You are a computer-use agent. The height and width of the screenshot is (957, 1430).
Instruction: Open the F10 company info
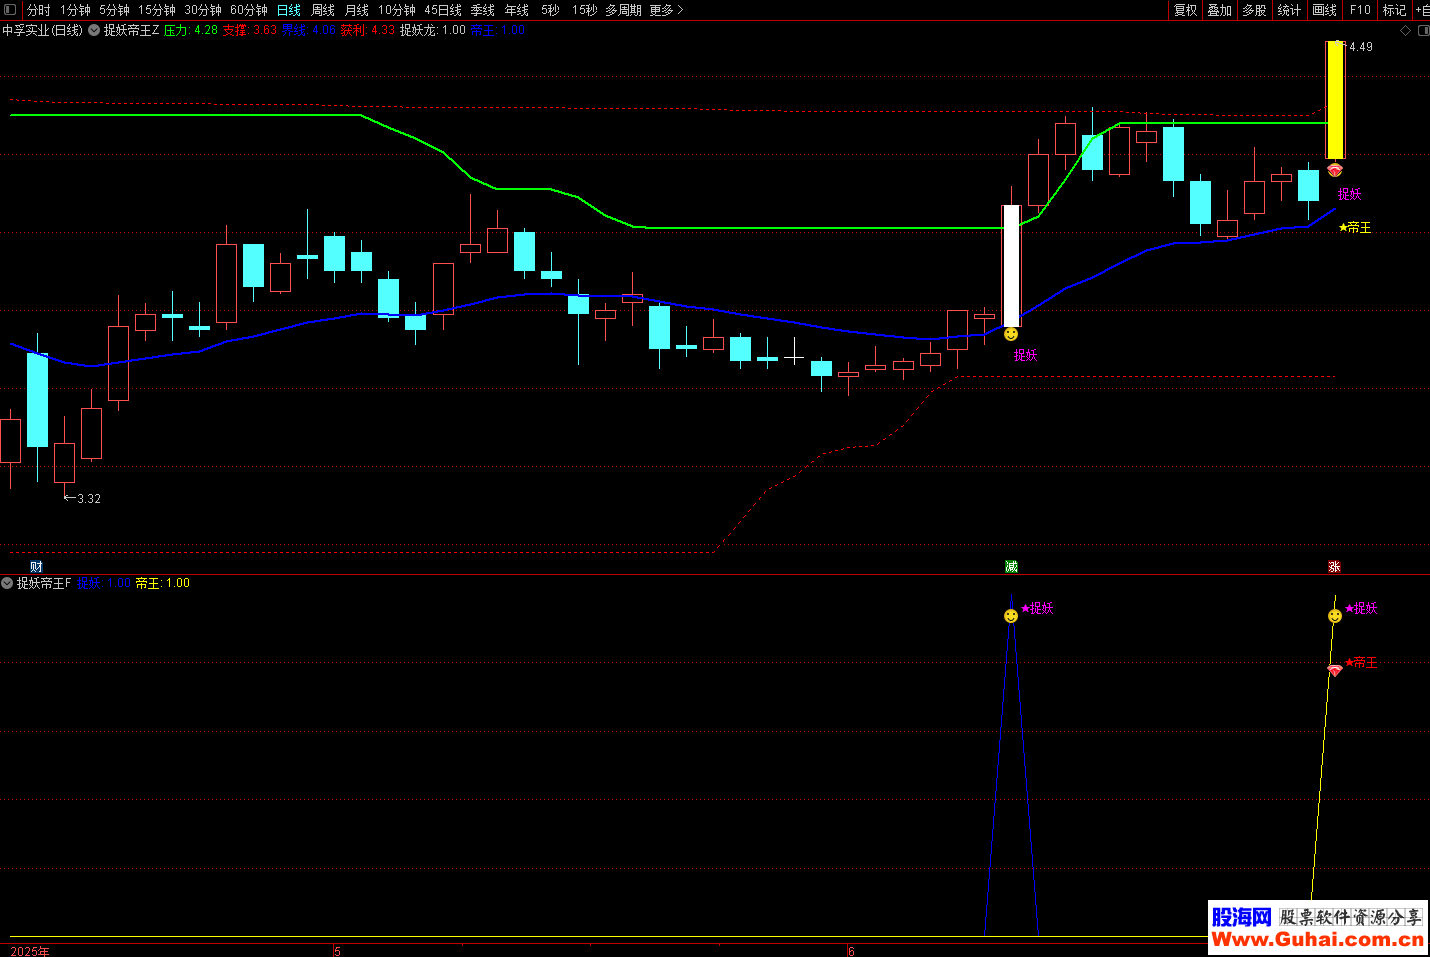pyautogui.click(x=1360, y=10)
